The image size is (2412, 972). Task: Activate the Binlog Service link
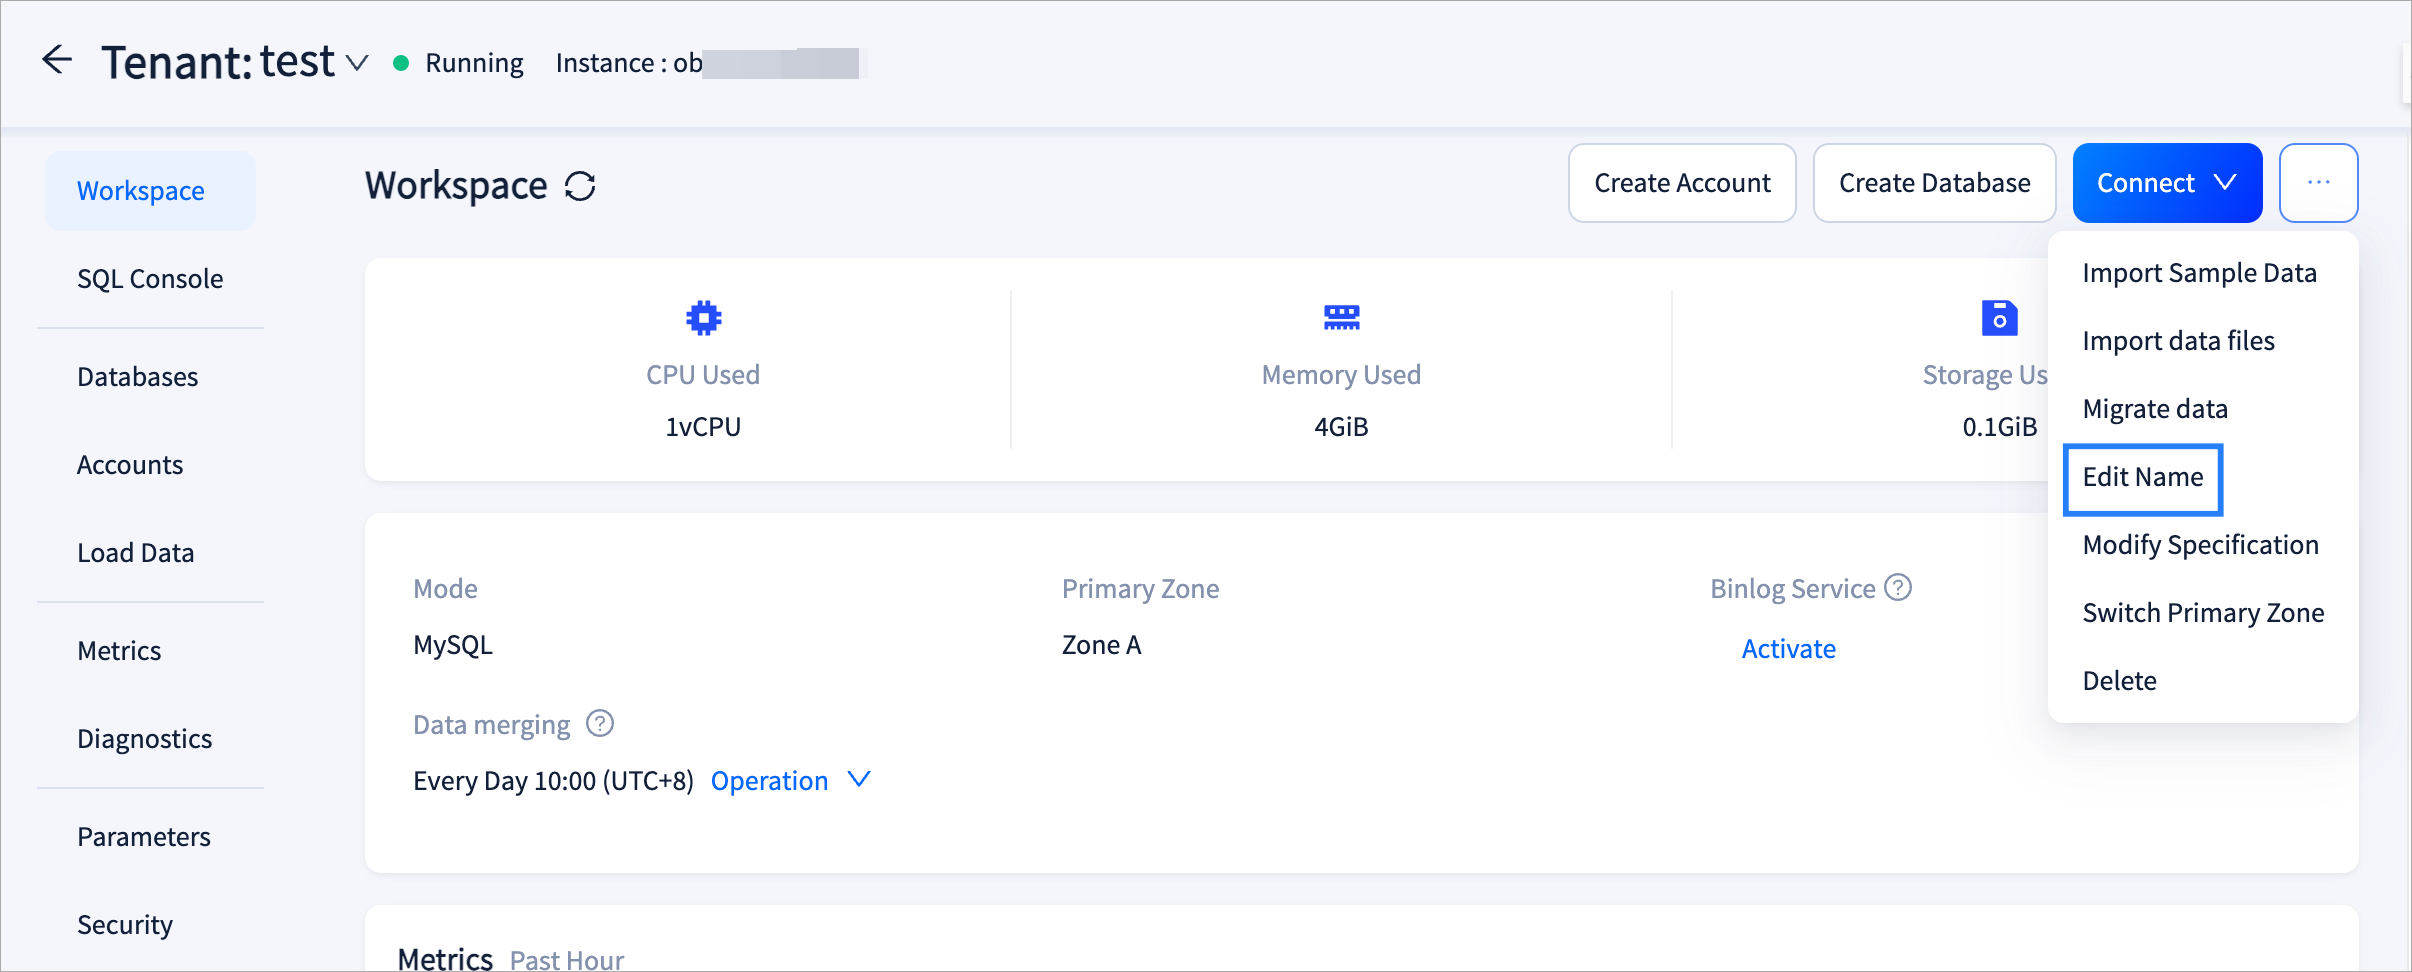tap(1788, 649)
